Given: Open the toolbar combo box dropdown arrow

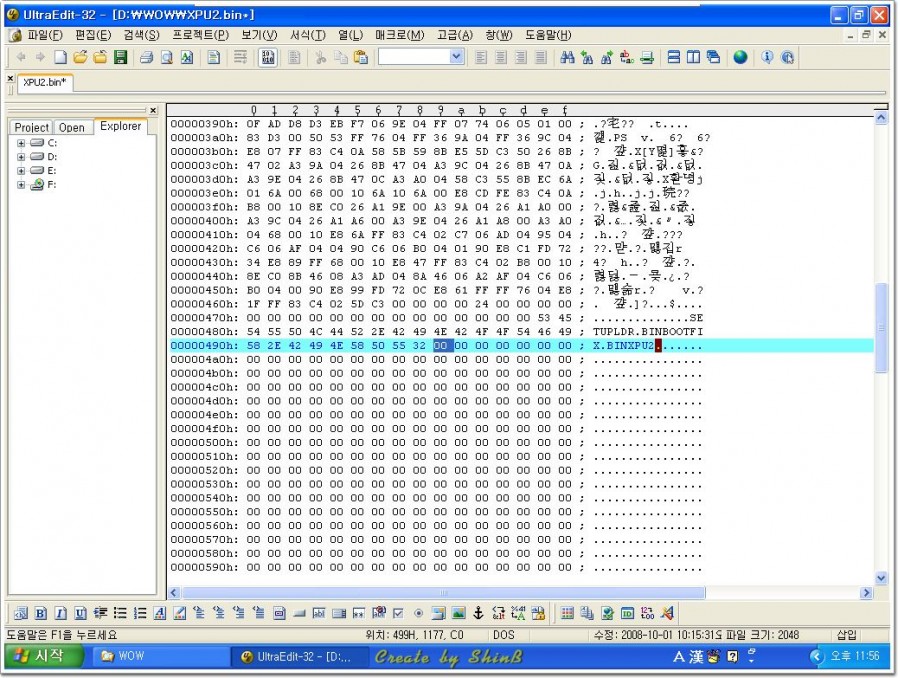Looking at the screenshot, I should tap(456, 57).
